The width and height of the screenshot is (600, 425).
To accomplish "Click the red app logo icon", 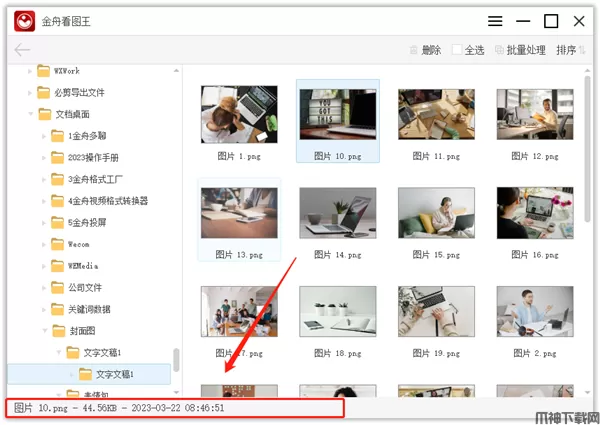I will point(24,21).
